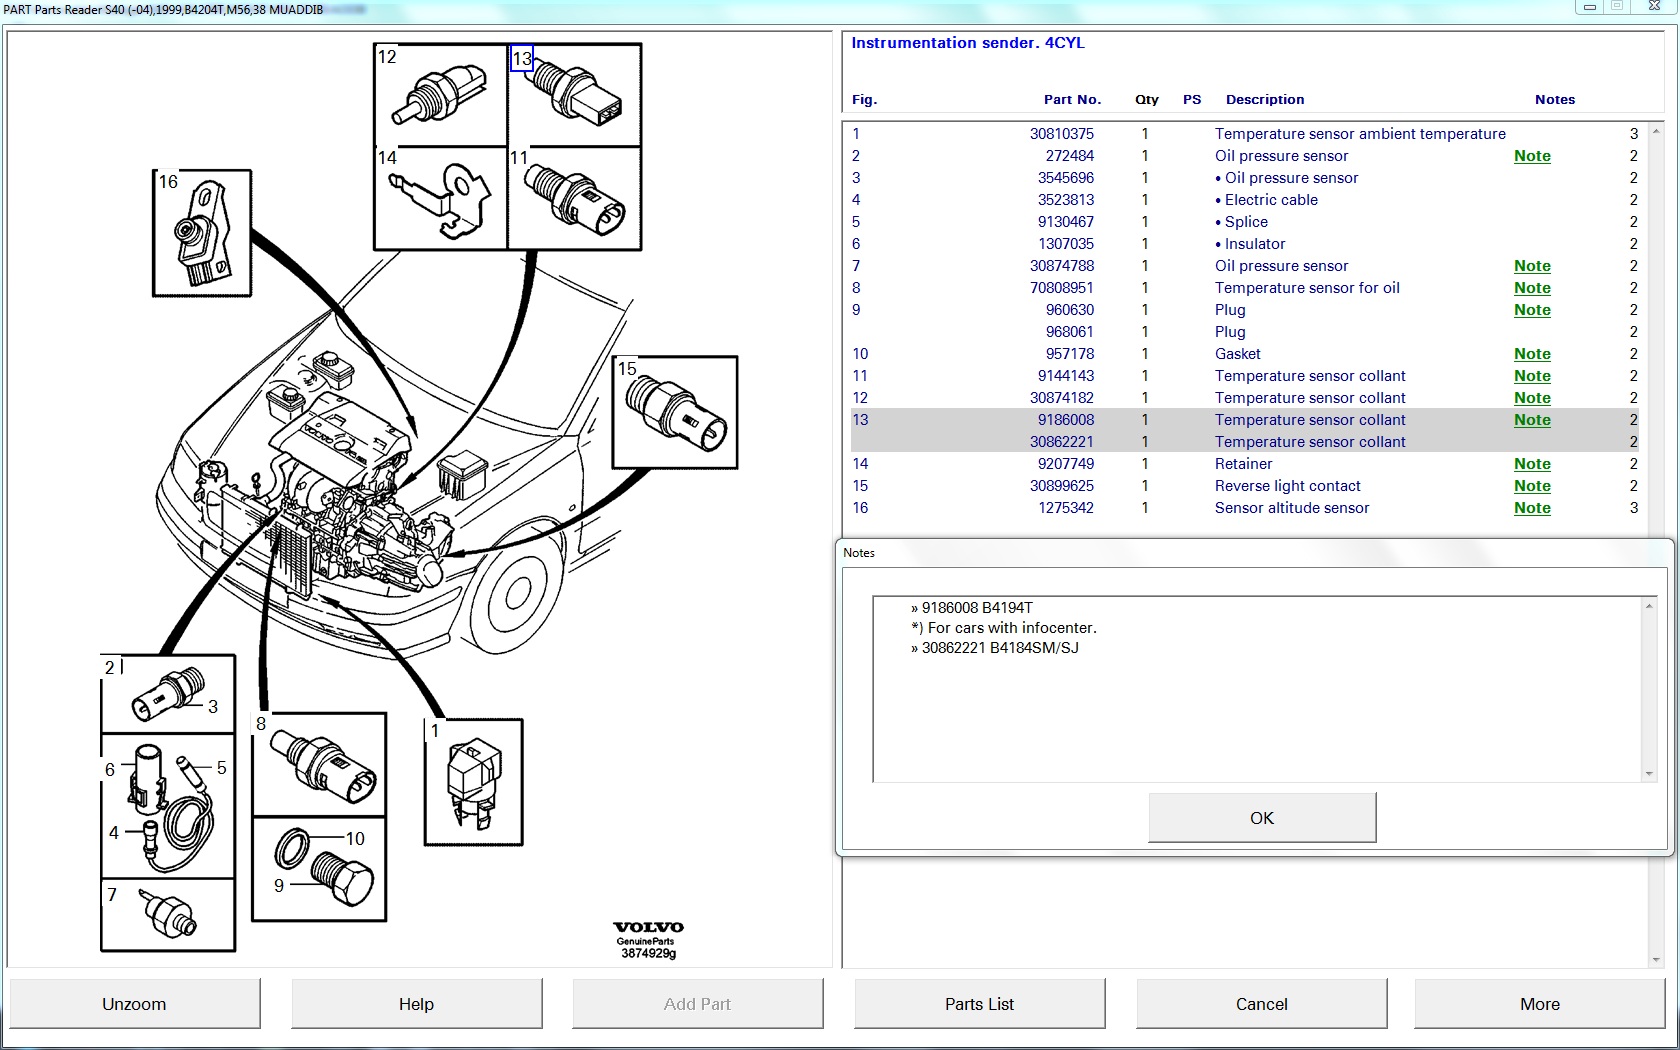Minimize the PART Parts Reader window
Screen dimensions: 1680x1050
pos(1589,6)
